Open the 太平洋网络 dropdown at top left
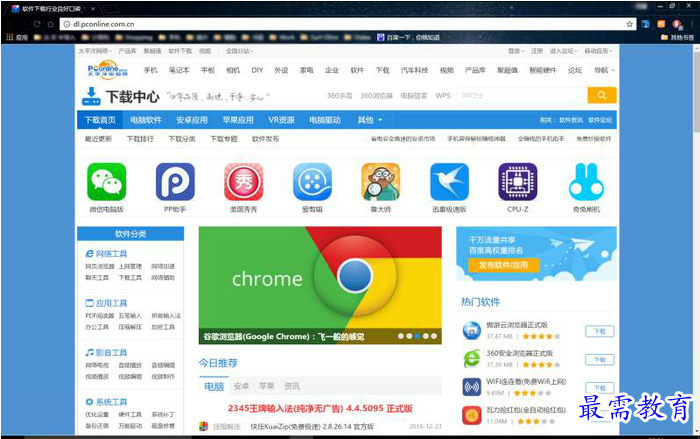The height and width of the screenshot is (439, 700). 95,51
